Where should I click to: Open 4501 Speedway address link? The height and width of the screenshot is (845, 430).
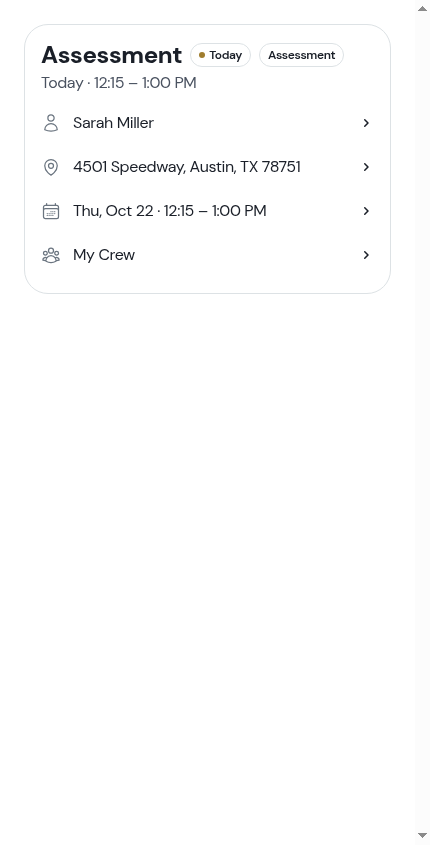click(x=207, y=167)
